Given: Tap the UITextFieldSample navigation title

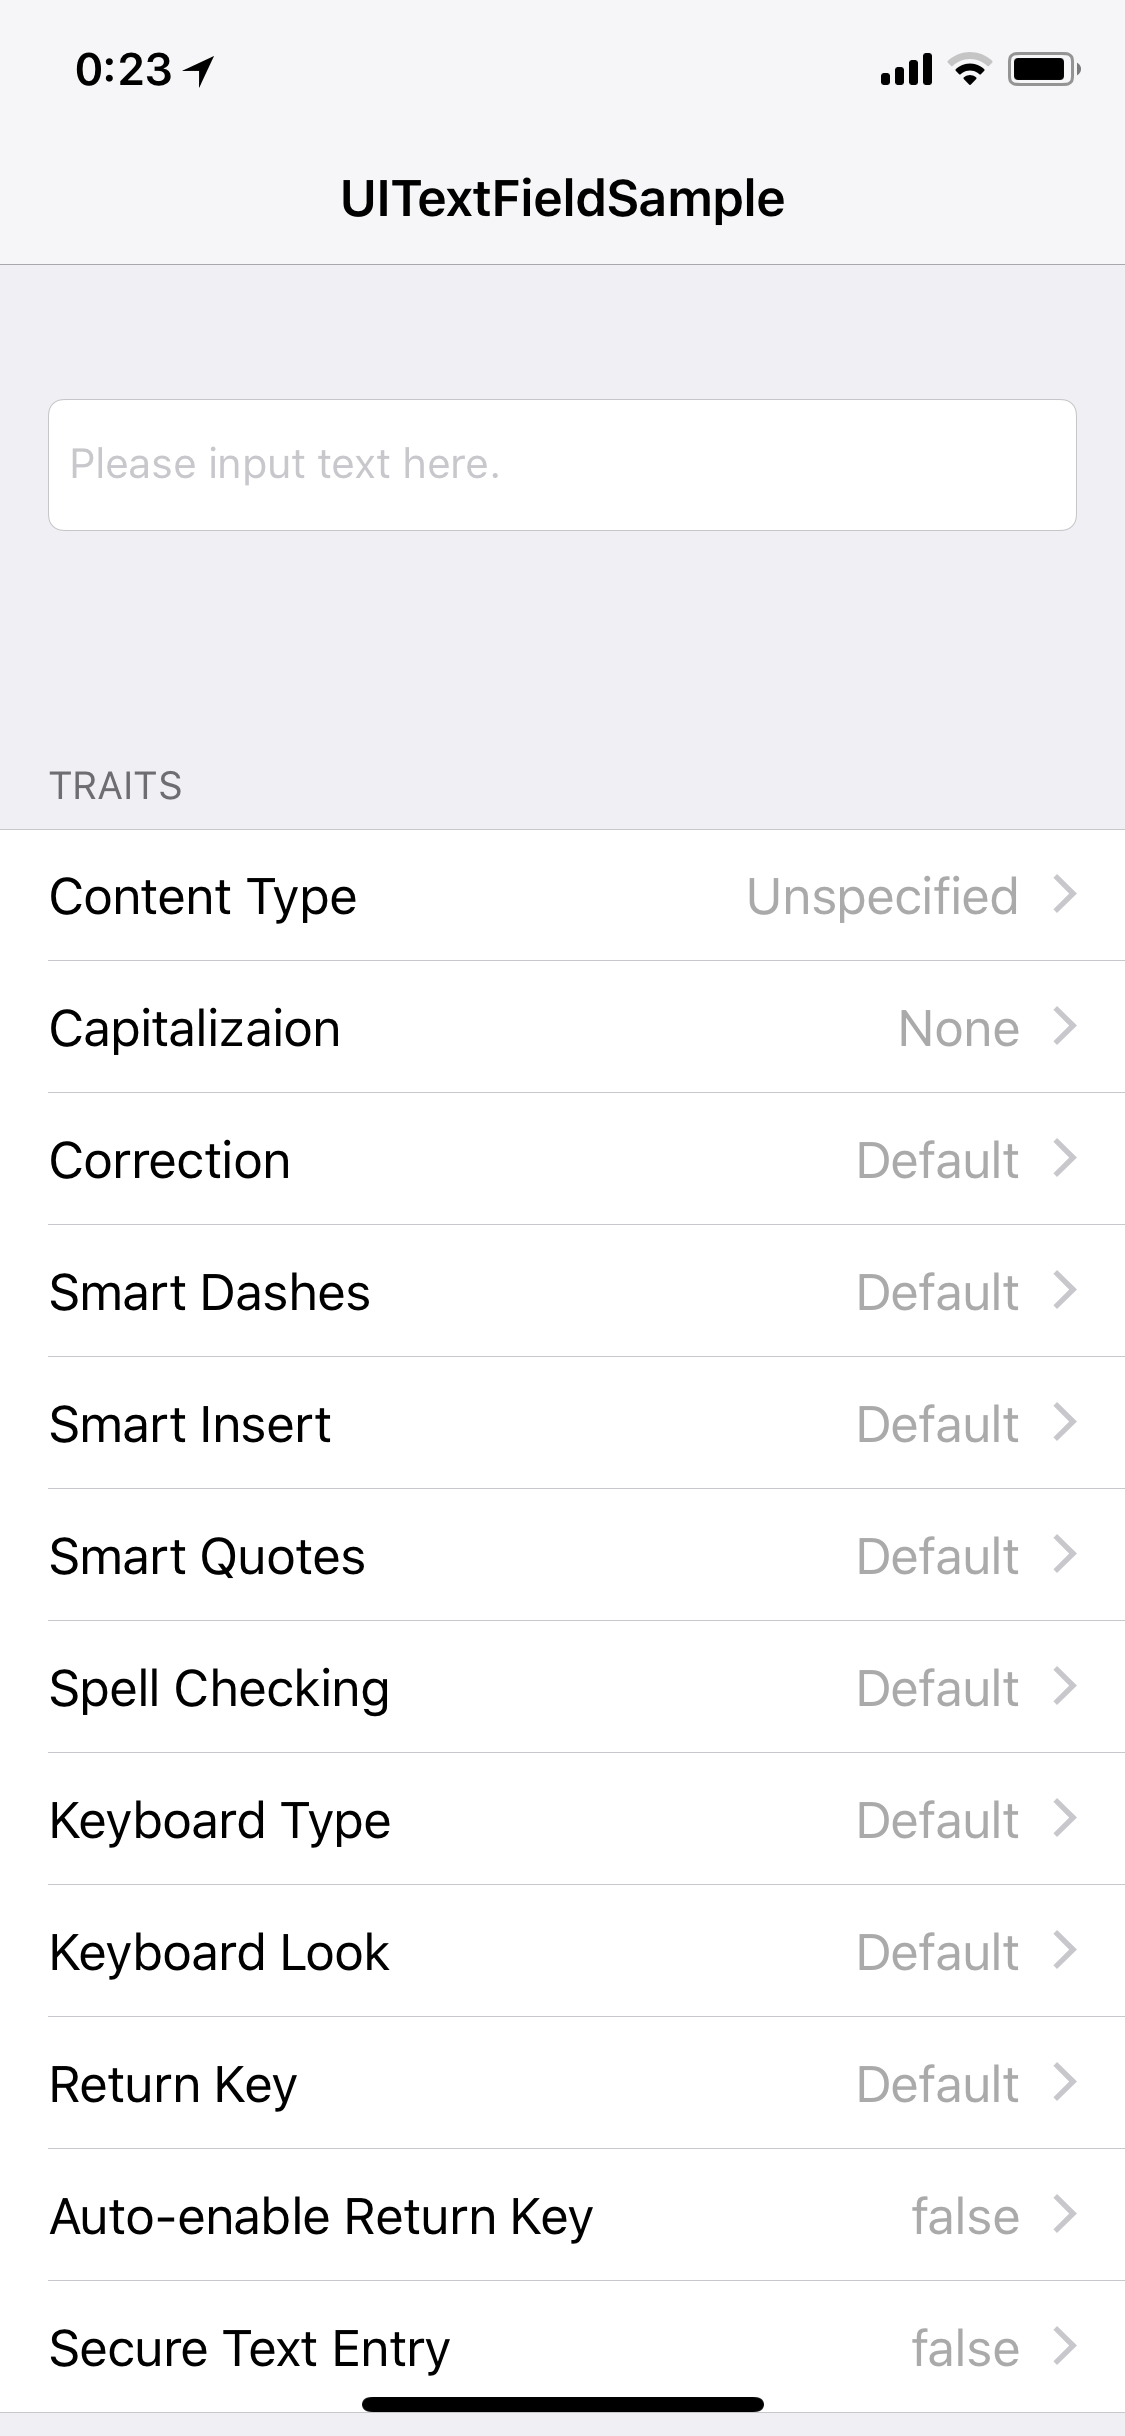Looking at the screenshot, I should coord(562,198).
